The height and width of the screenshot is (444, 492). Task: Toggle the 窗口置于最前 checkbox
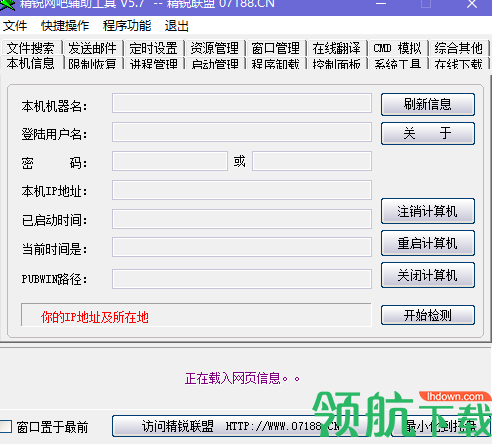tap(6, 427)
